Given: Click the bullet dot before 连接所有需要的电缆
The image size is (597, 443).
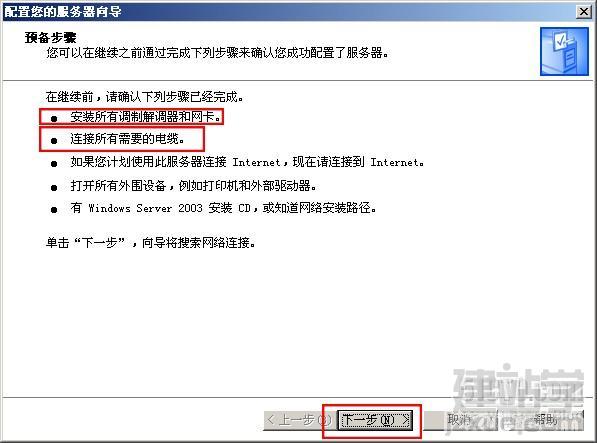Looking at the screenshot, I should pyautogui.click(x=54, y=141).
